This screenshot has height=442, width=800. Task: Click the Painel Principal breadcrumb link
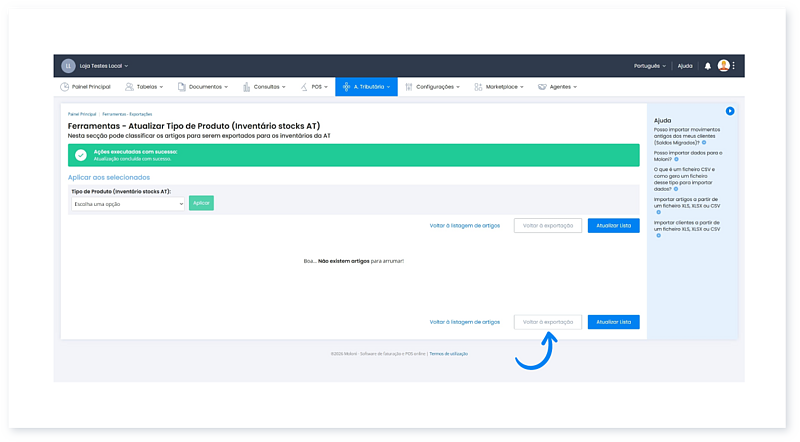(82, 114)
